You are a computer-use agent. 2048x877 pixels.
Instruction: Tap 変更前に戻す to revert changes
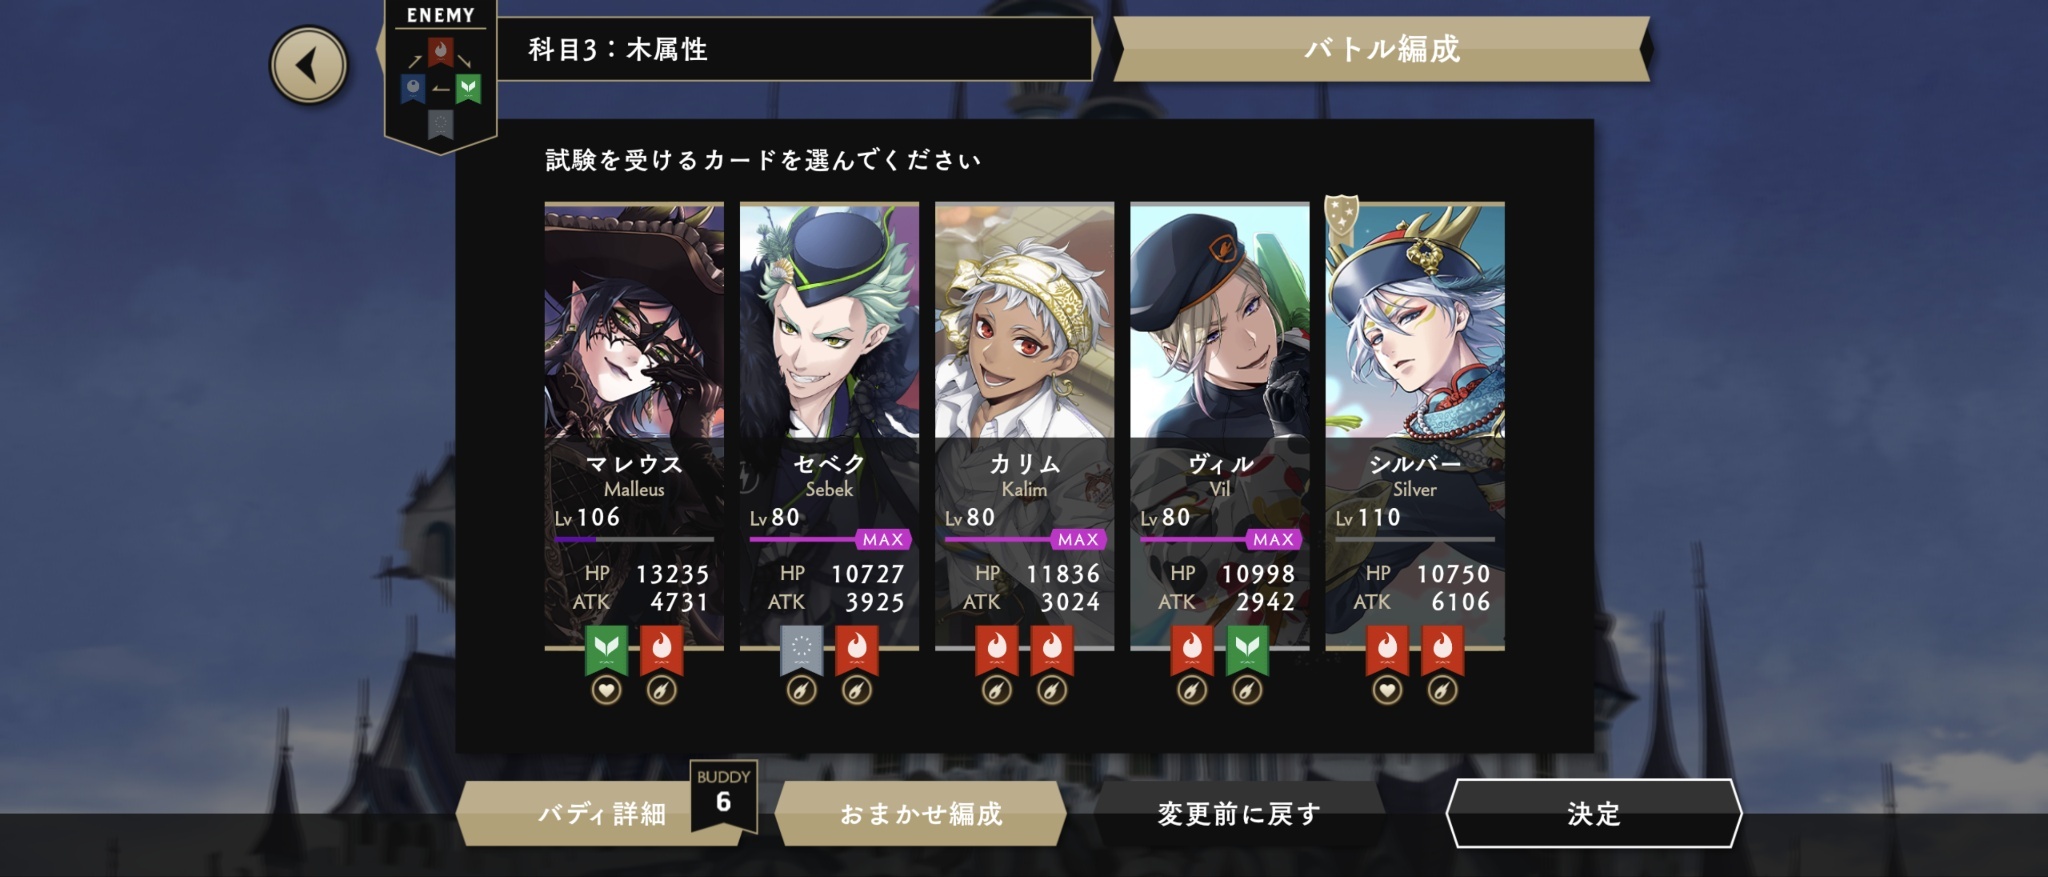(x=1239, y=813)
